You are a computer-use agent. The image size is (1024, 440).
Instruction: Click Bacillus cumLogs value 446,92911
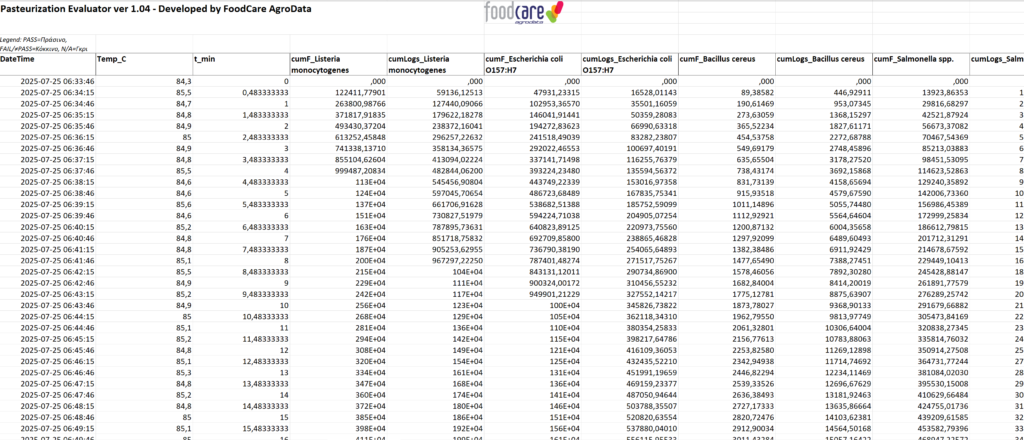click(x=851, y=92)
